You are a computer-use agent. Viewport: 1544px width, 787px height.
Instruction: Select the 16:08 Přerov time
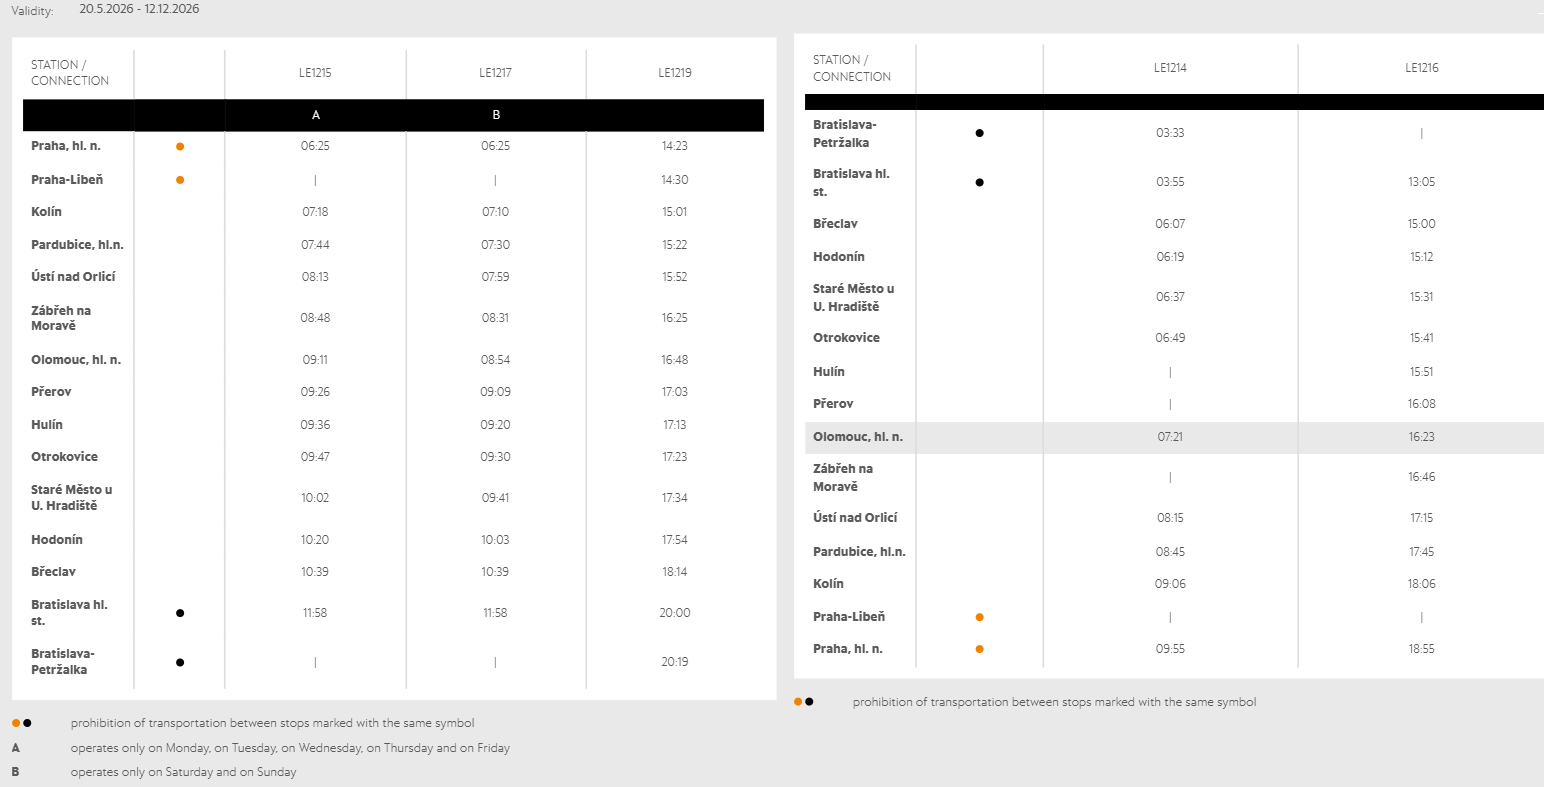(x=1422, y=404)
